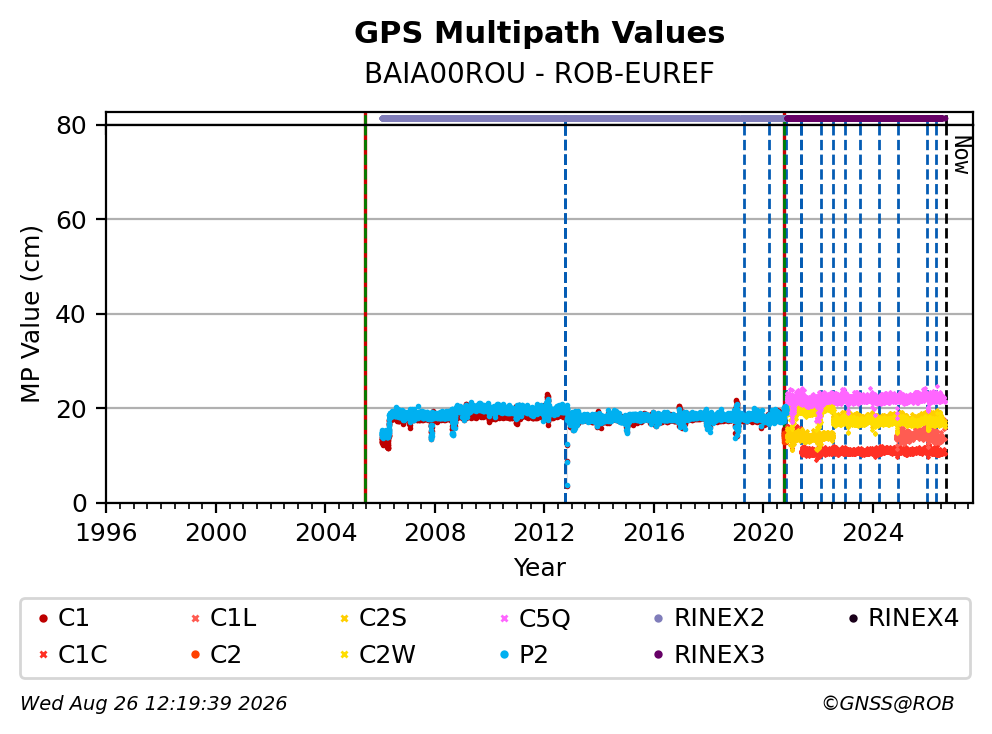Click the RINEX3 legend entry

point(709,655)
